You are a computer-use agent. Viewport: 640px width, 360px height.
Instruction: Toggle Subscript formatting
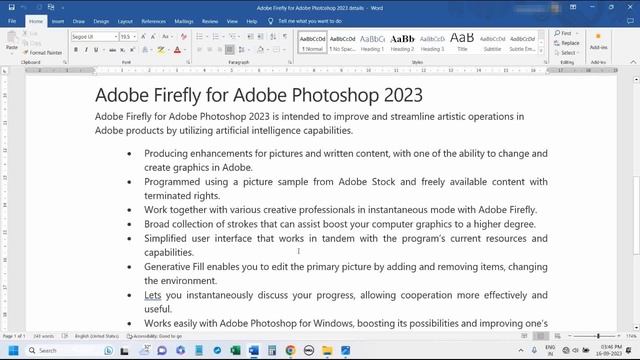coord(122,50)
